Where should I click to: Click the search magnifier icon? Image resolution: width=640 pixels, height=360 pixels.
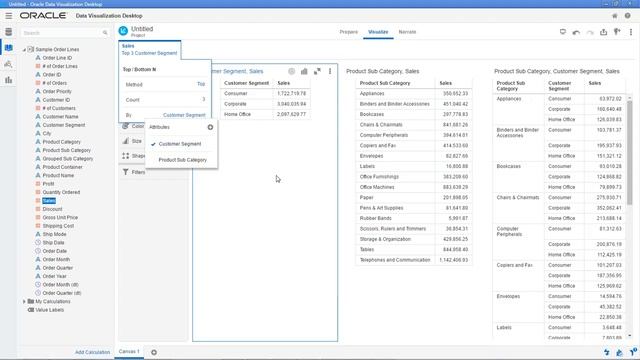click(x=105, y=33)
